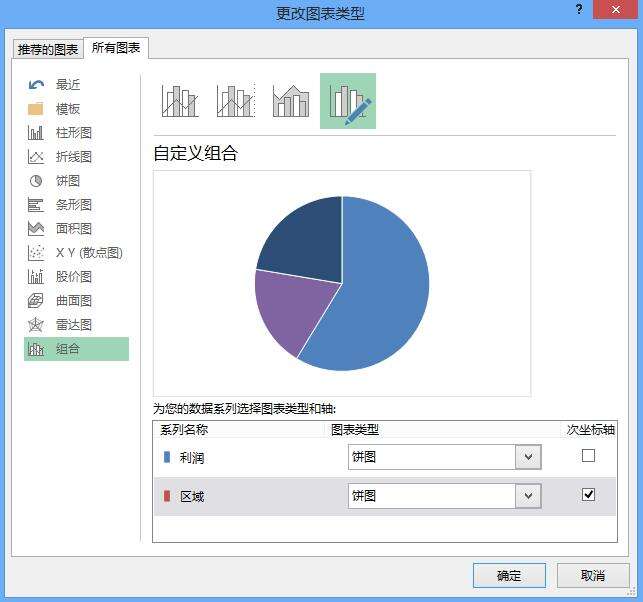Switch to the 所有图表 tab
Viewport: 643px width, 602px height.
116,48
